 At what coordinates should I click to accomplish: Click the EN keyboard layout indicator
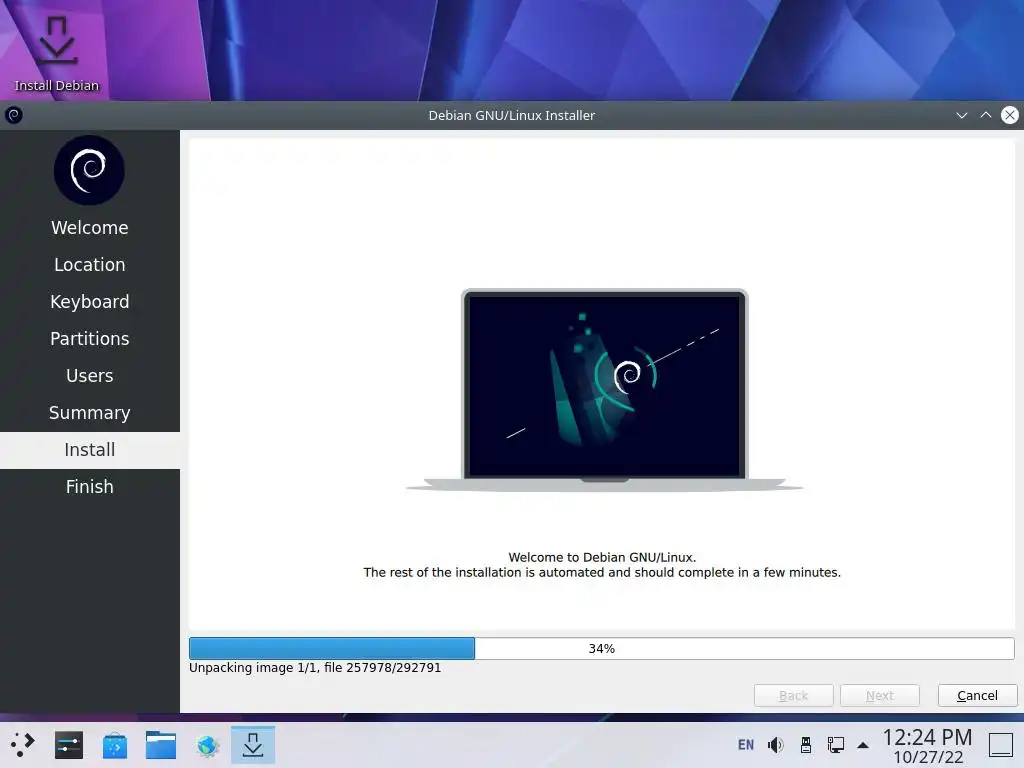746,745
